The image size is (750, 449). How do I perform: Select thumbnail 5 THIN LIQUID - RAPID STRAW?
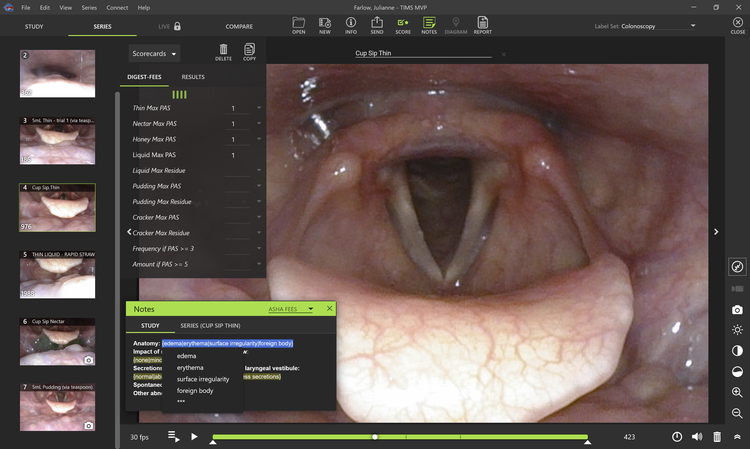pyautogui.click(x=57, y=274)
